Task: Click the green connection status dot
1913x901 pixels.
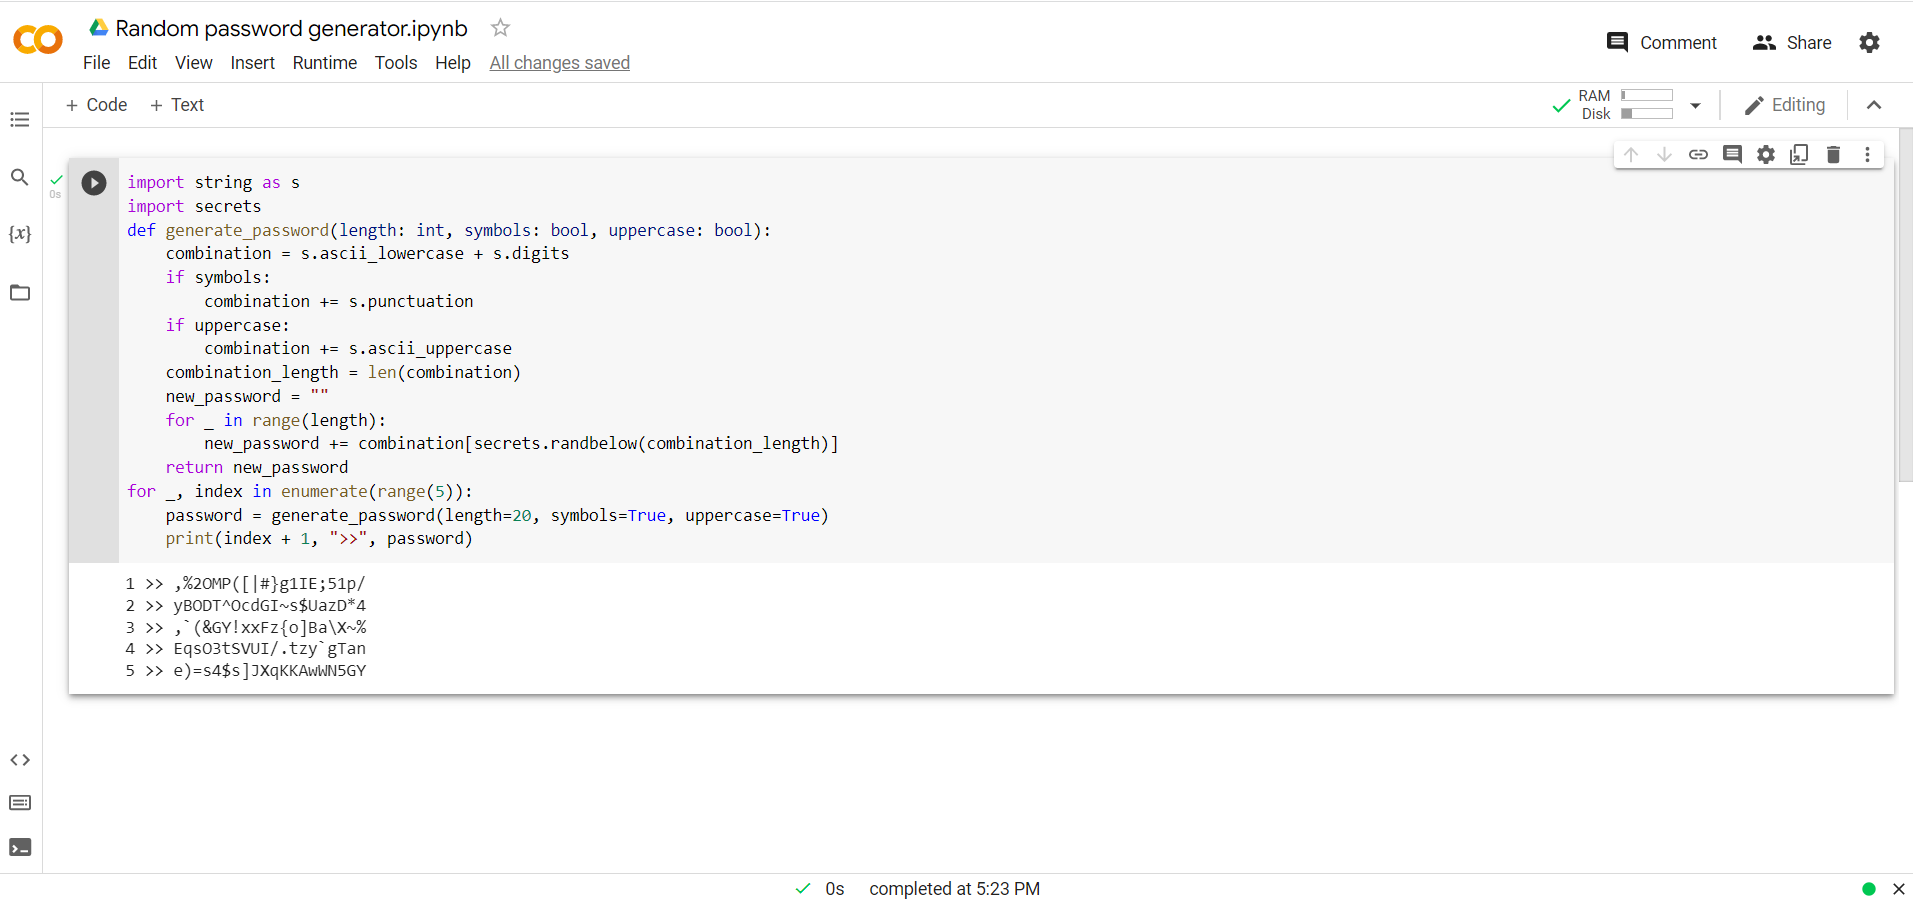Action: point(1869,889)
